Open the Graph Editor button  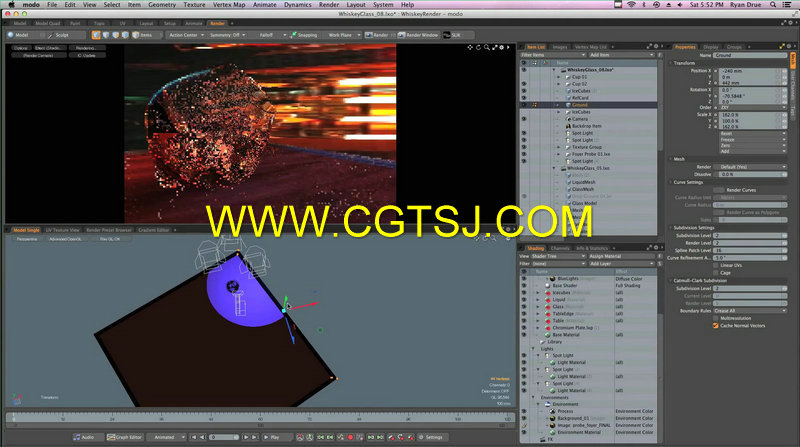(x=124, y=437)
